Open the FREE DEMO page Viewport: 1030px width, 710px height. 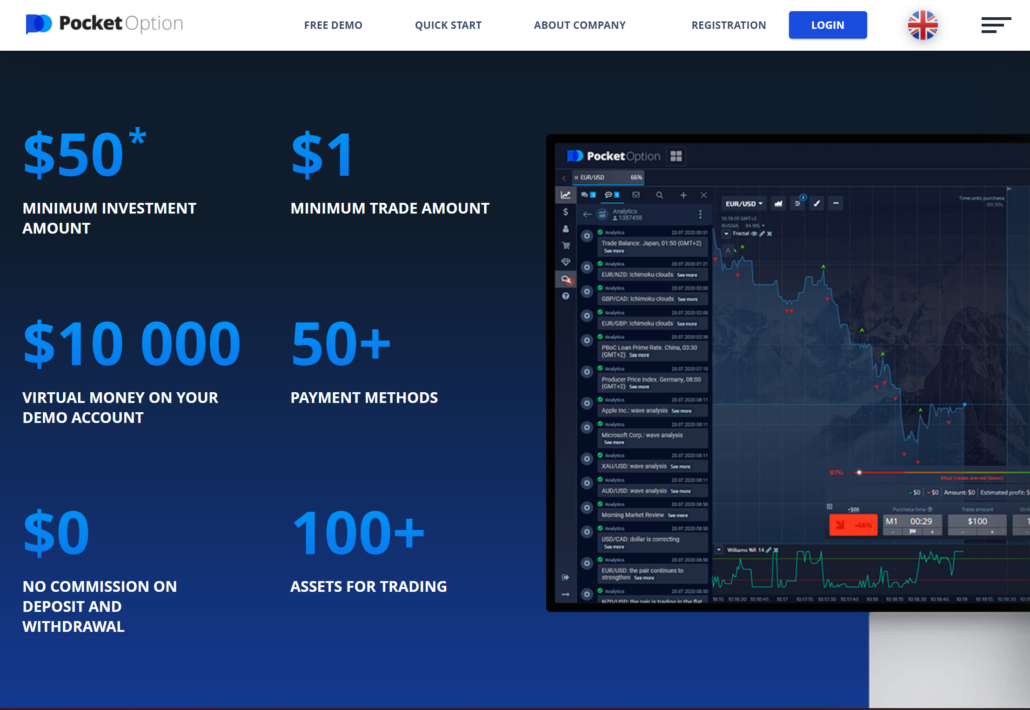coord(333,25)
